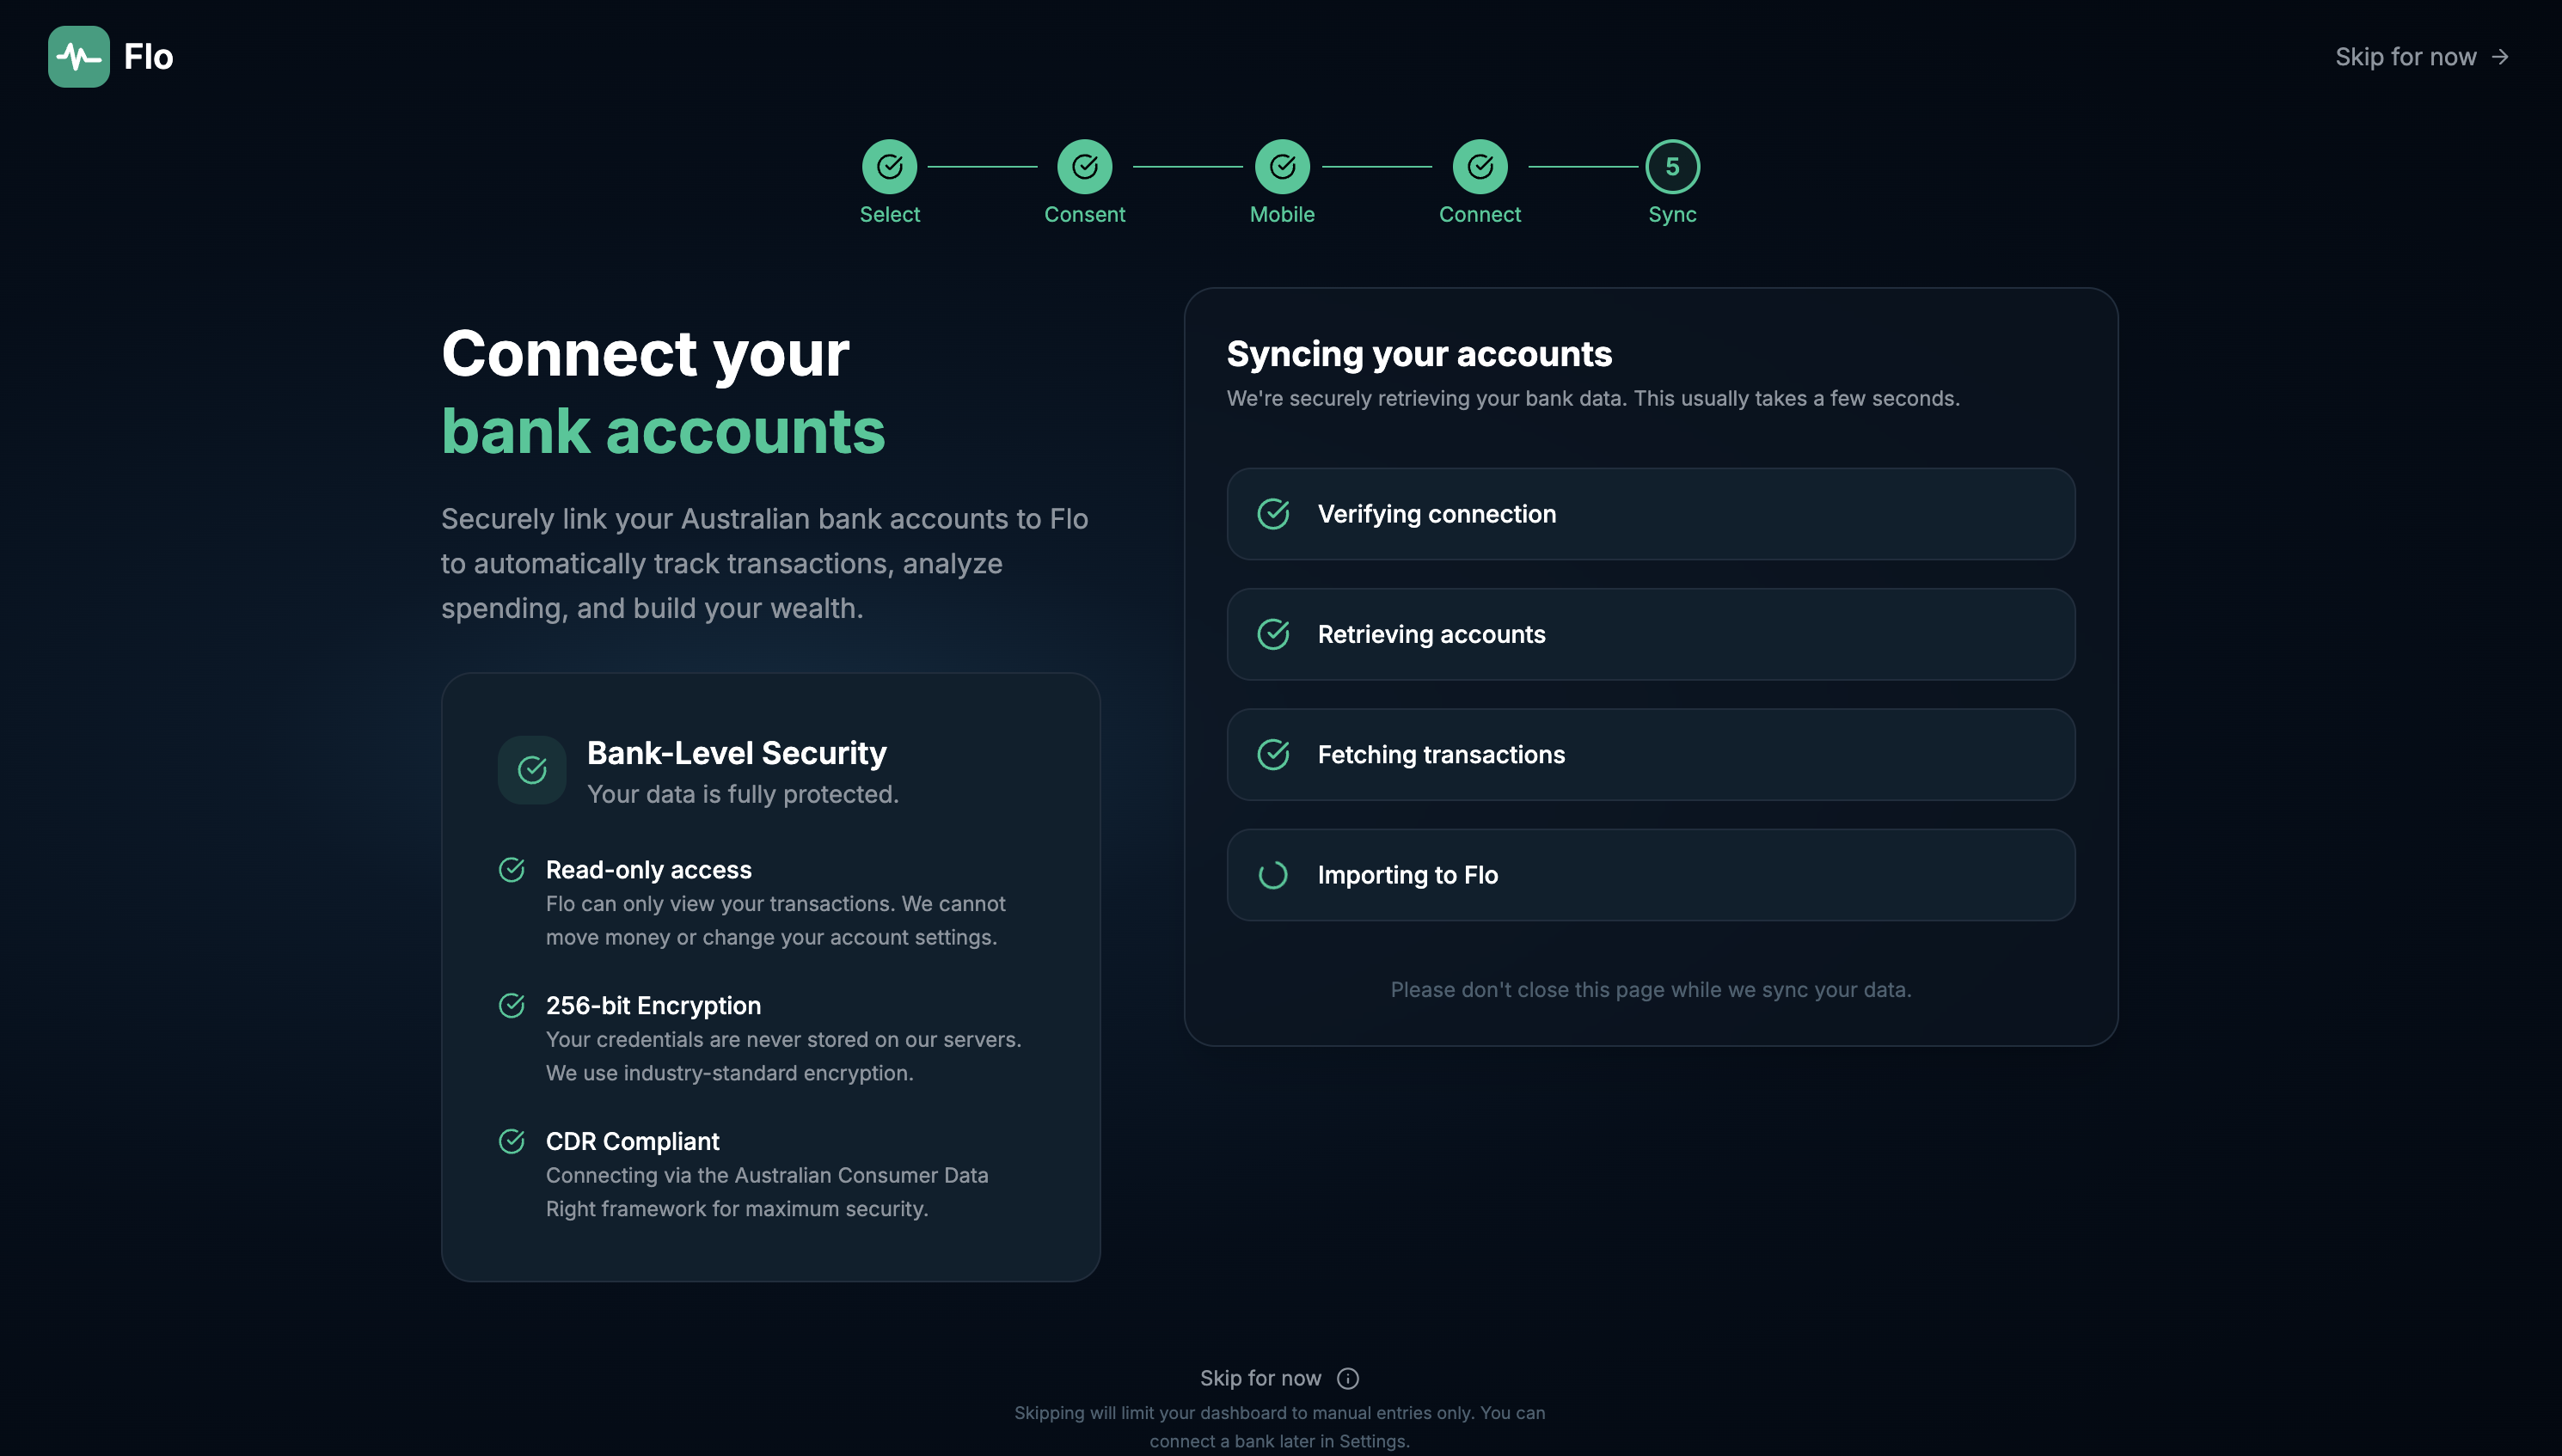Click the spinner icon on Importing to Flo
The height and width of the screenshot is (1456, 2562).
tap(1273, 875)
